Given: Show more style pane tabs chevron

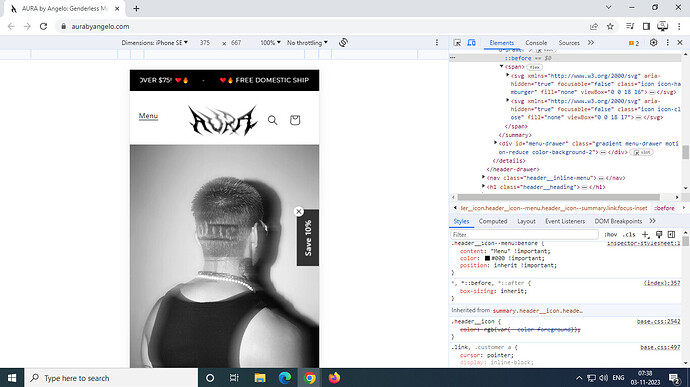Looking at the screenshot, I should pyautogui.click(x=652, y=221).
